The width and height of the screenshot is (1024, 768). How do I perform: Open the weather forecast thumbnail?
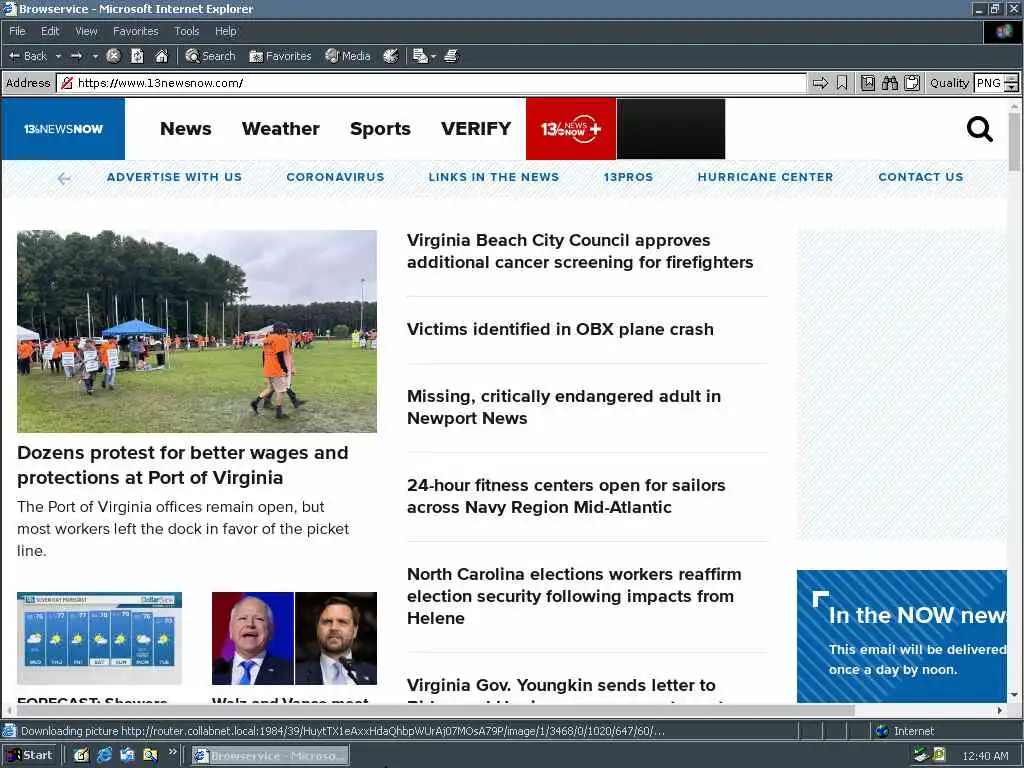(x=99, y=638)
